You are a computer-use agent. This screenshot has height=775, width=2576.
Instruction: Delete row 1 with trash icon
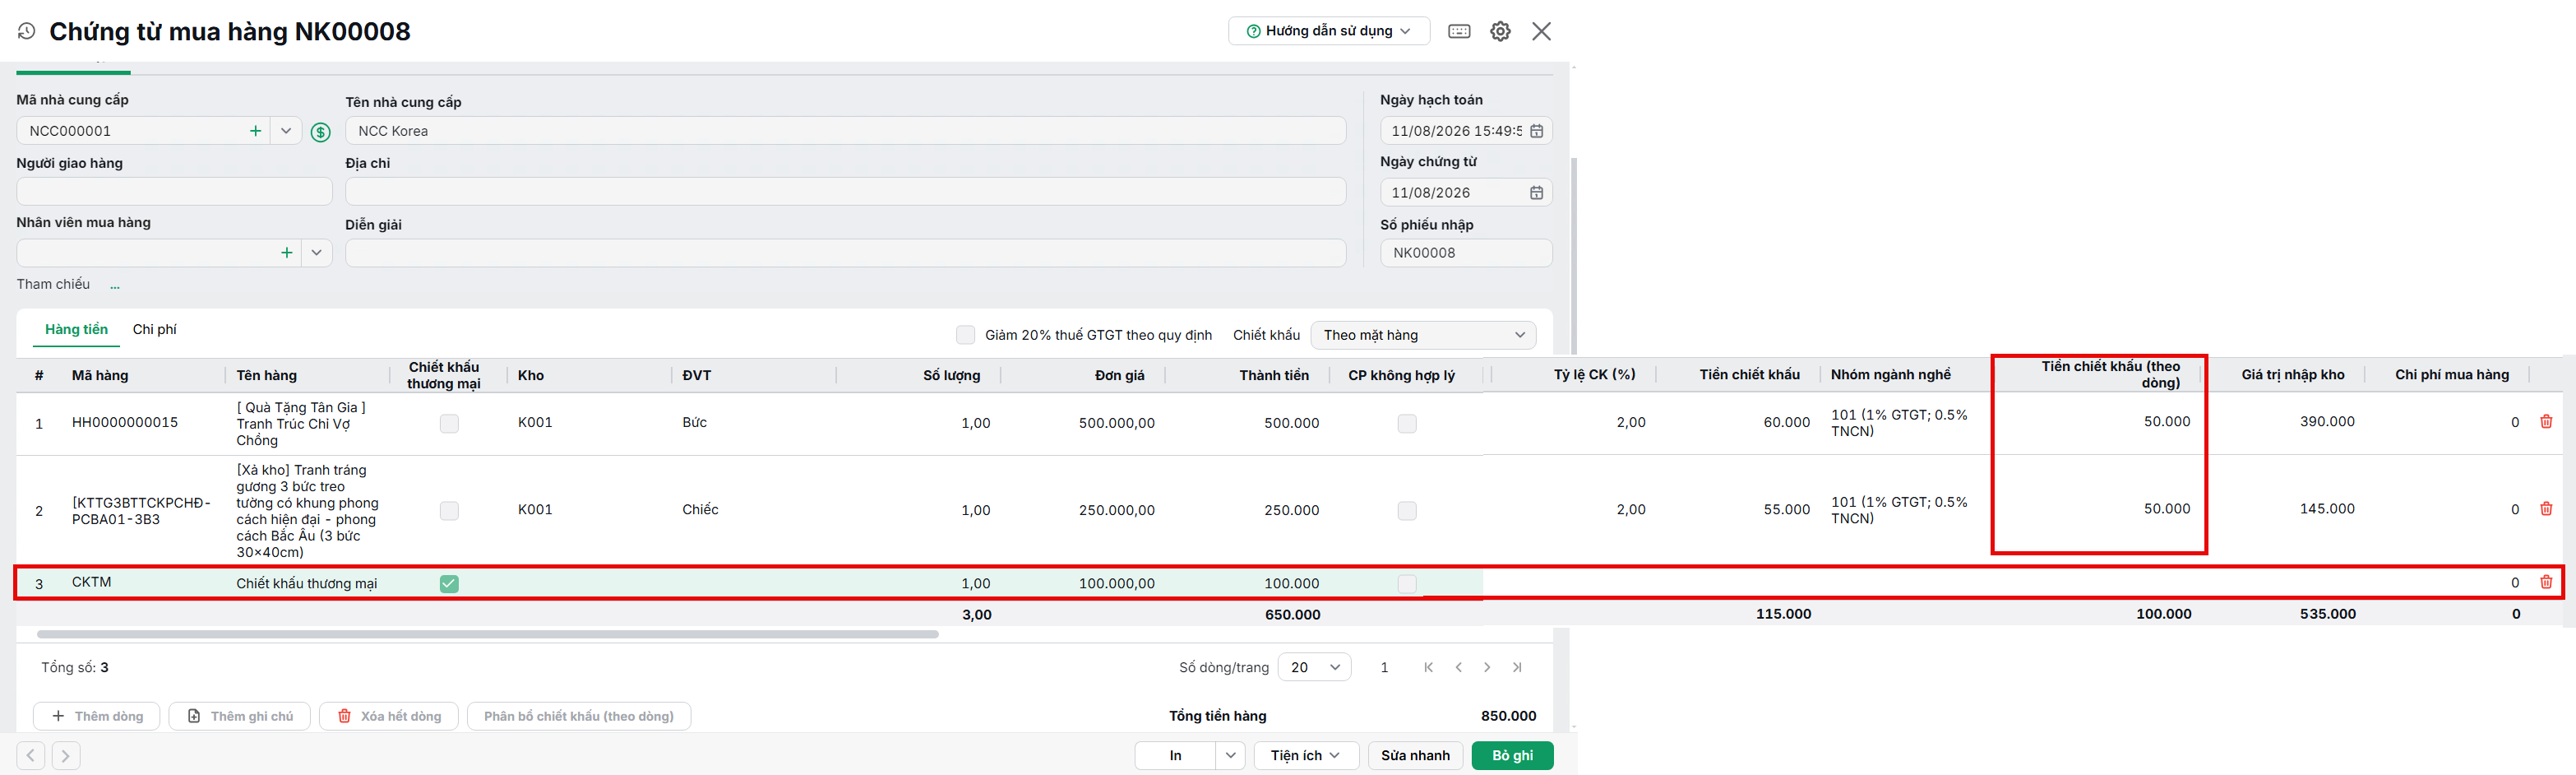pyautogui.click(x=2546, y=422)
